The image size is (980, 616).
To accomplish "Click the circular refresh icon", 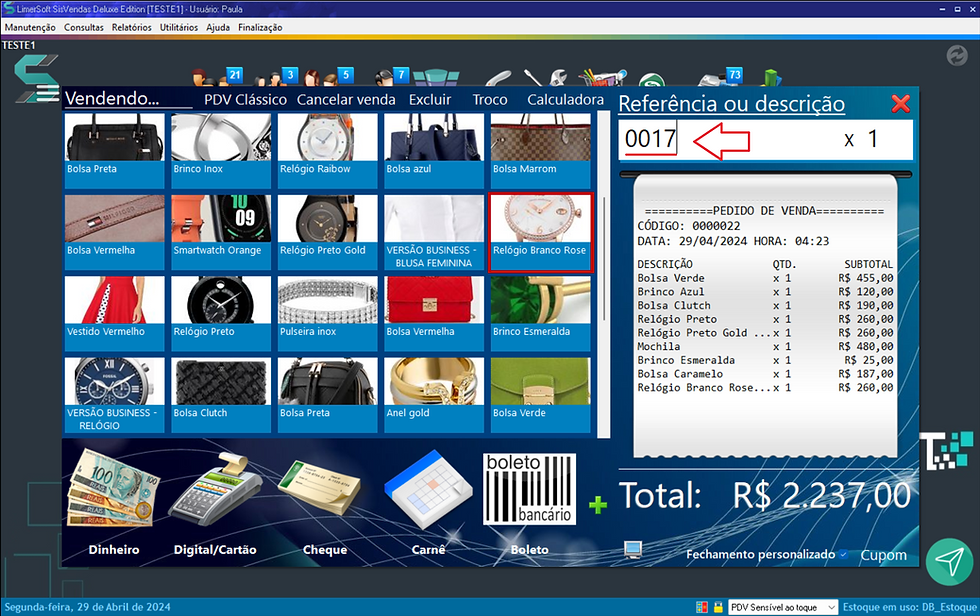I will coord(957,56).
